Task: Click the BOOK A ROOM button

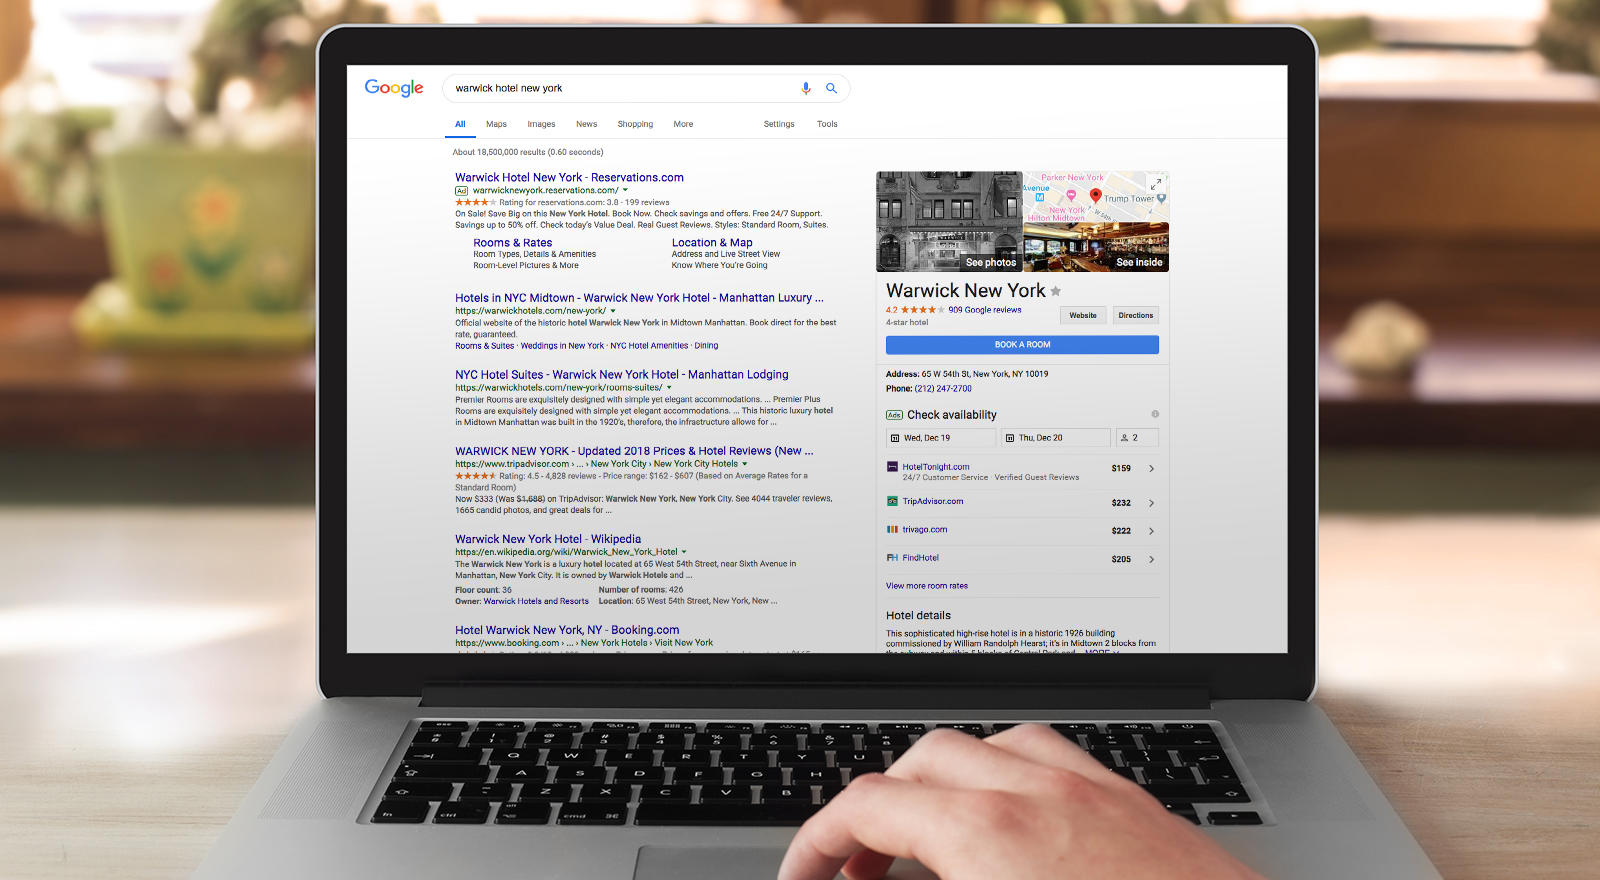Action: (x=1022, y=345)
